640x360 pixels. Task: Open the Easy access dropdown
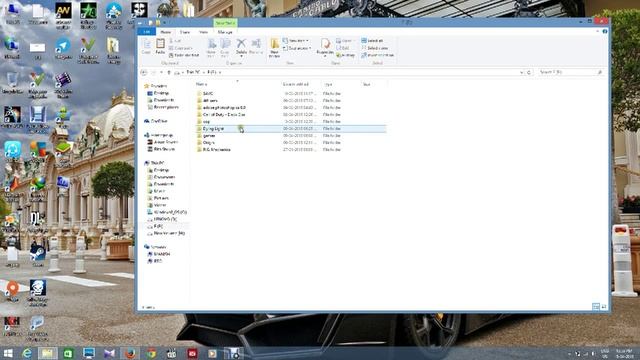(297, 48)
